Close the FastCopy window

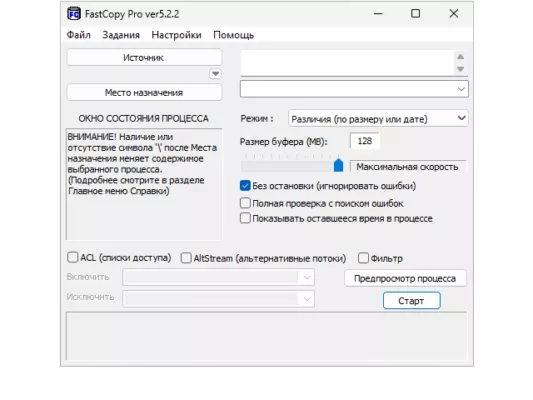[453, 14]
